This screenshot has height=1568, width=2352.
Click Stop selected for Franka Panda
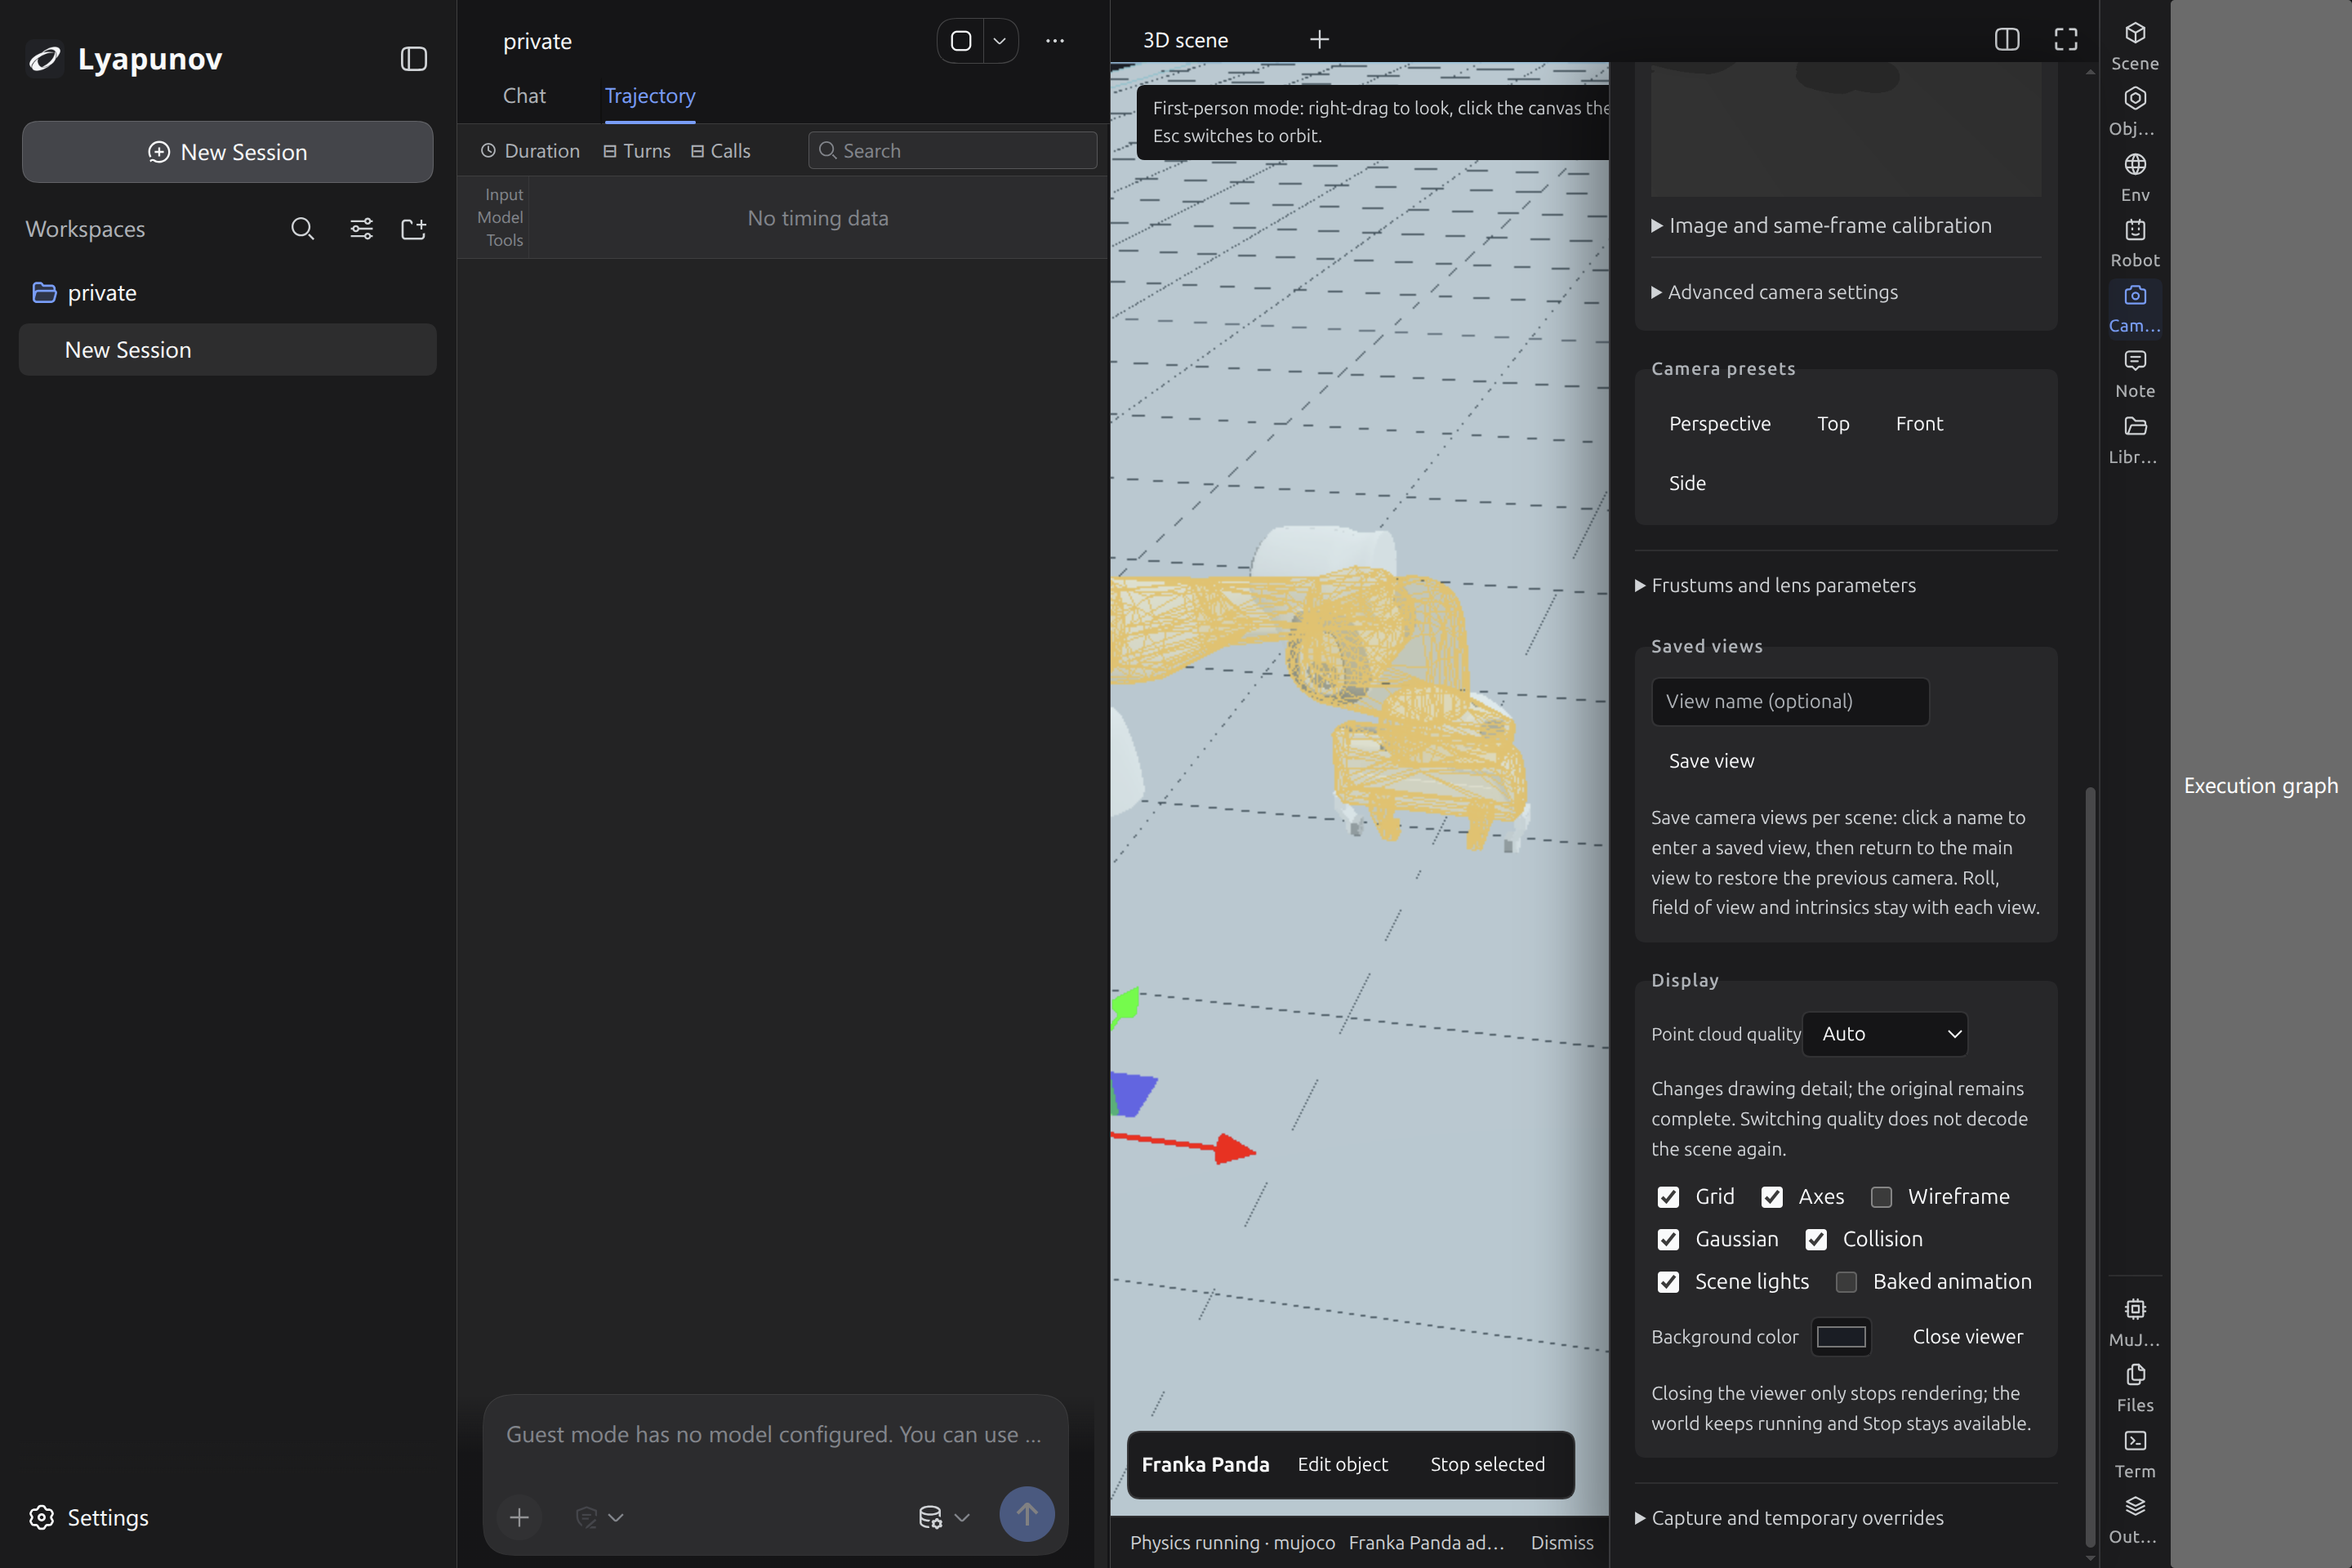(x=1487, y=1464)
